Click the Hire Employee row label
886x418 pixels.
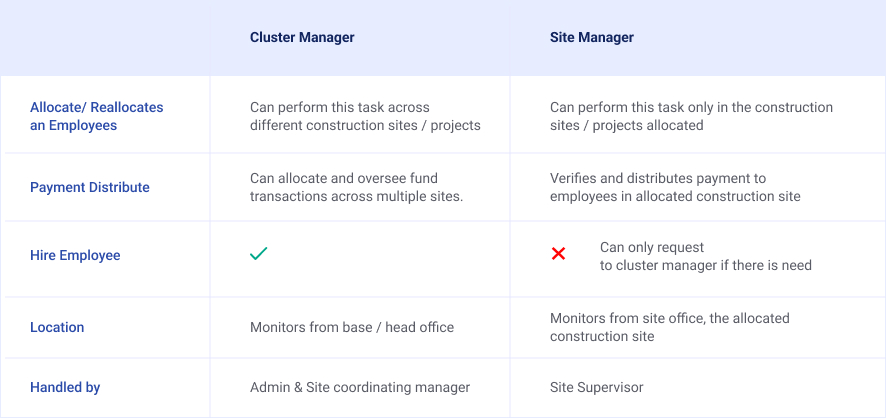click(x=75, y=255)
